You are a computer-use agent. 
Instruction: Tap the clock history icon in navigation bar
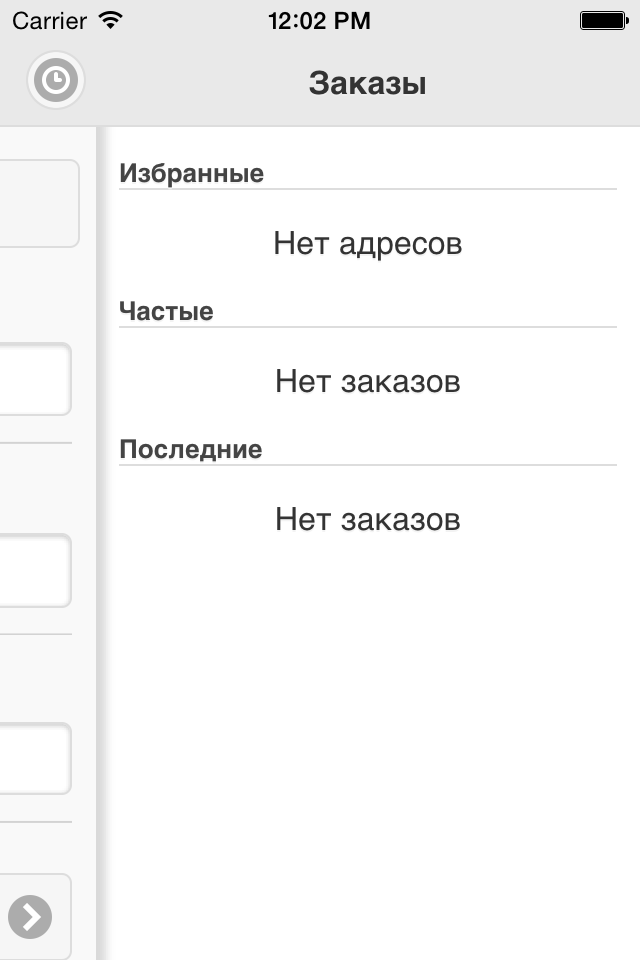click(x=56, y=80)
